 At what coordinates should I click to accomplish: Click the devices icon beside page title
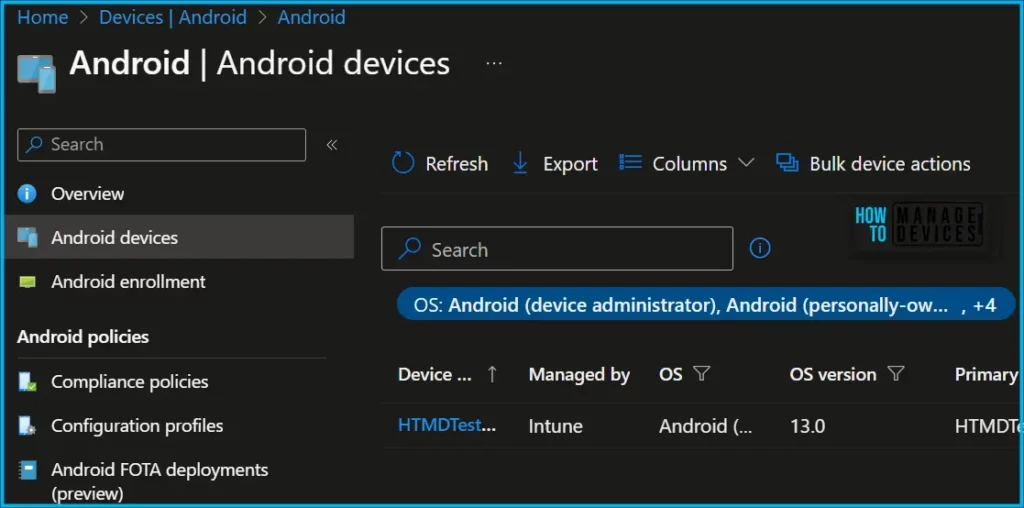(37, 74)
